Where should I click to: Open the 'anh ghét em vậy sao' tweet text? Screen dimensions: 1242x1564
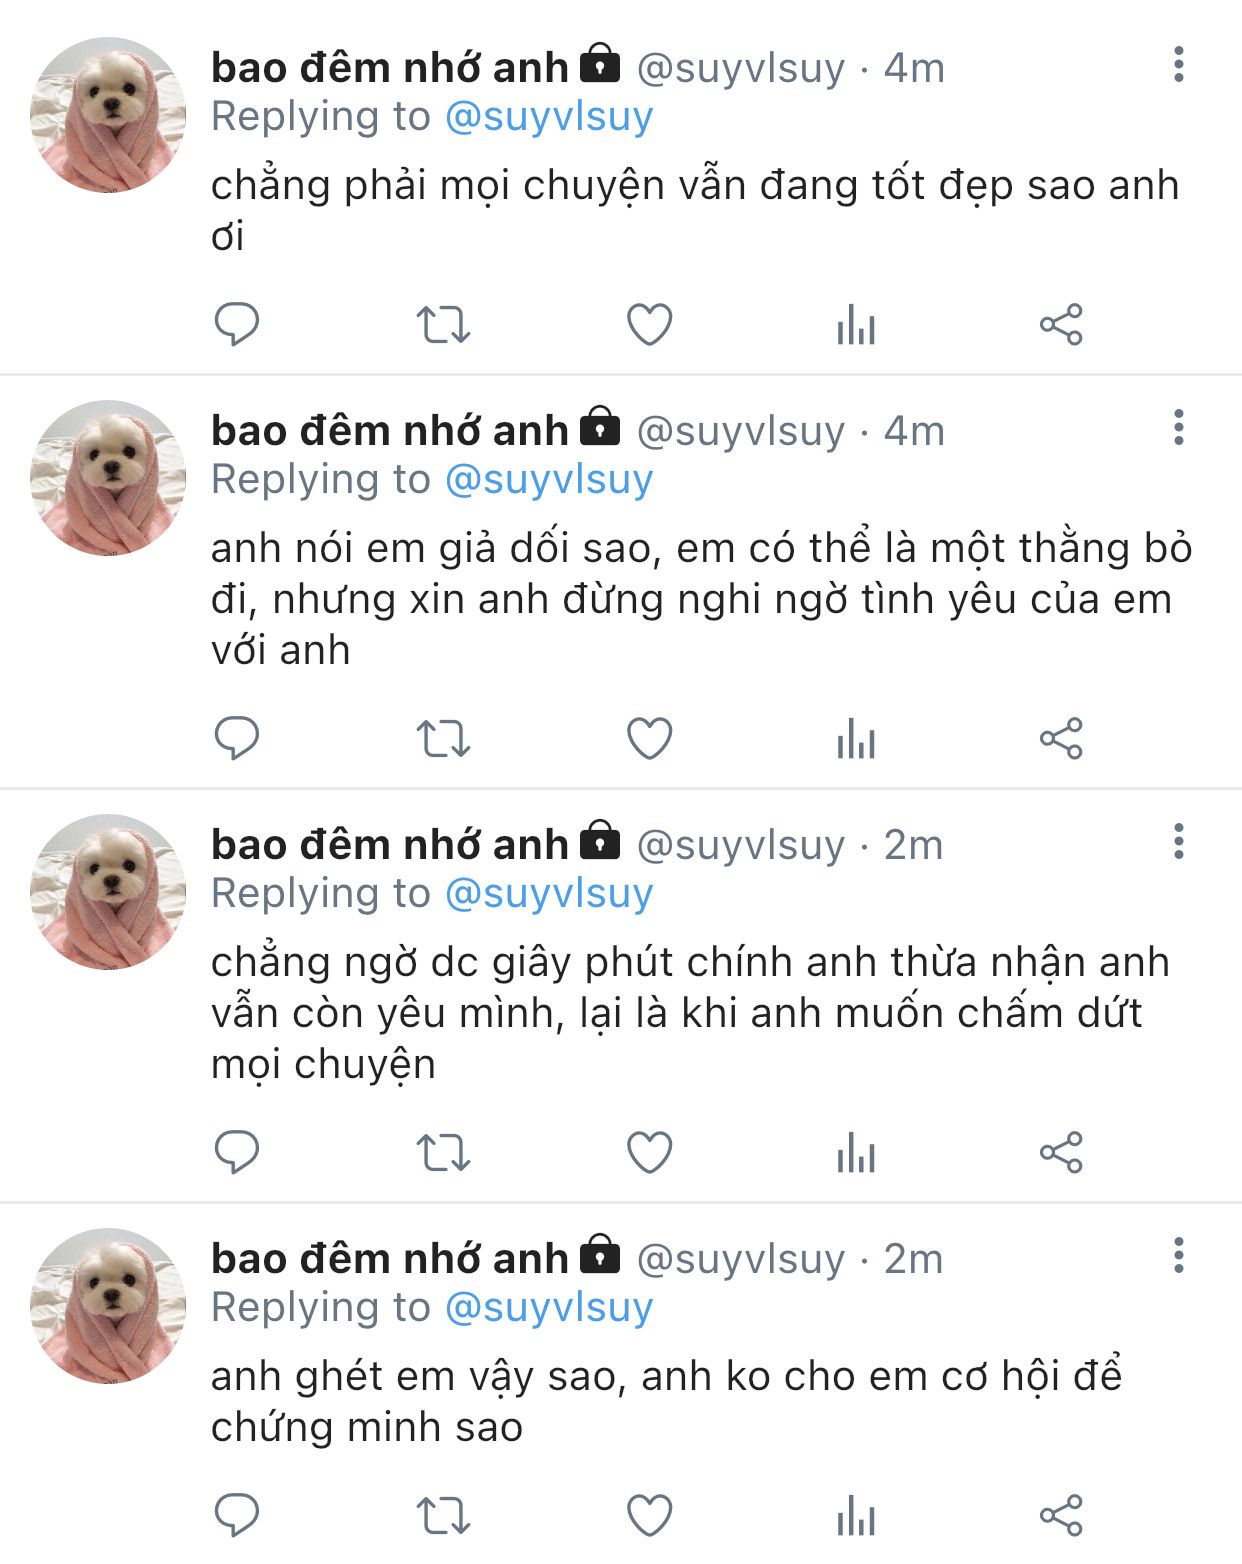tap(666, 1402)
